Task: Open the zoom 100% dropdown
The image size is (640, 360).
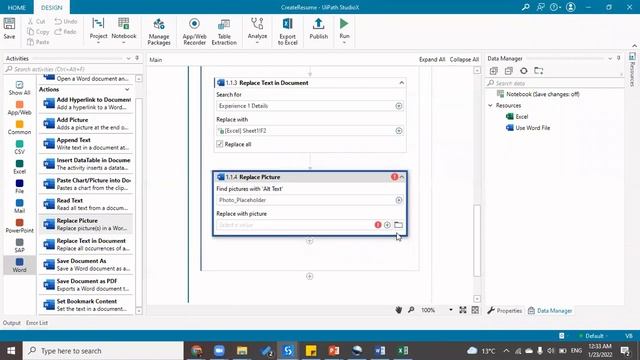Action: [x=451, y=310]
